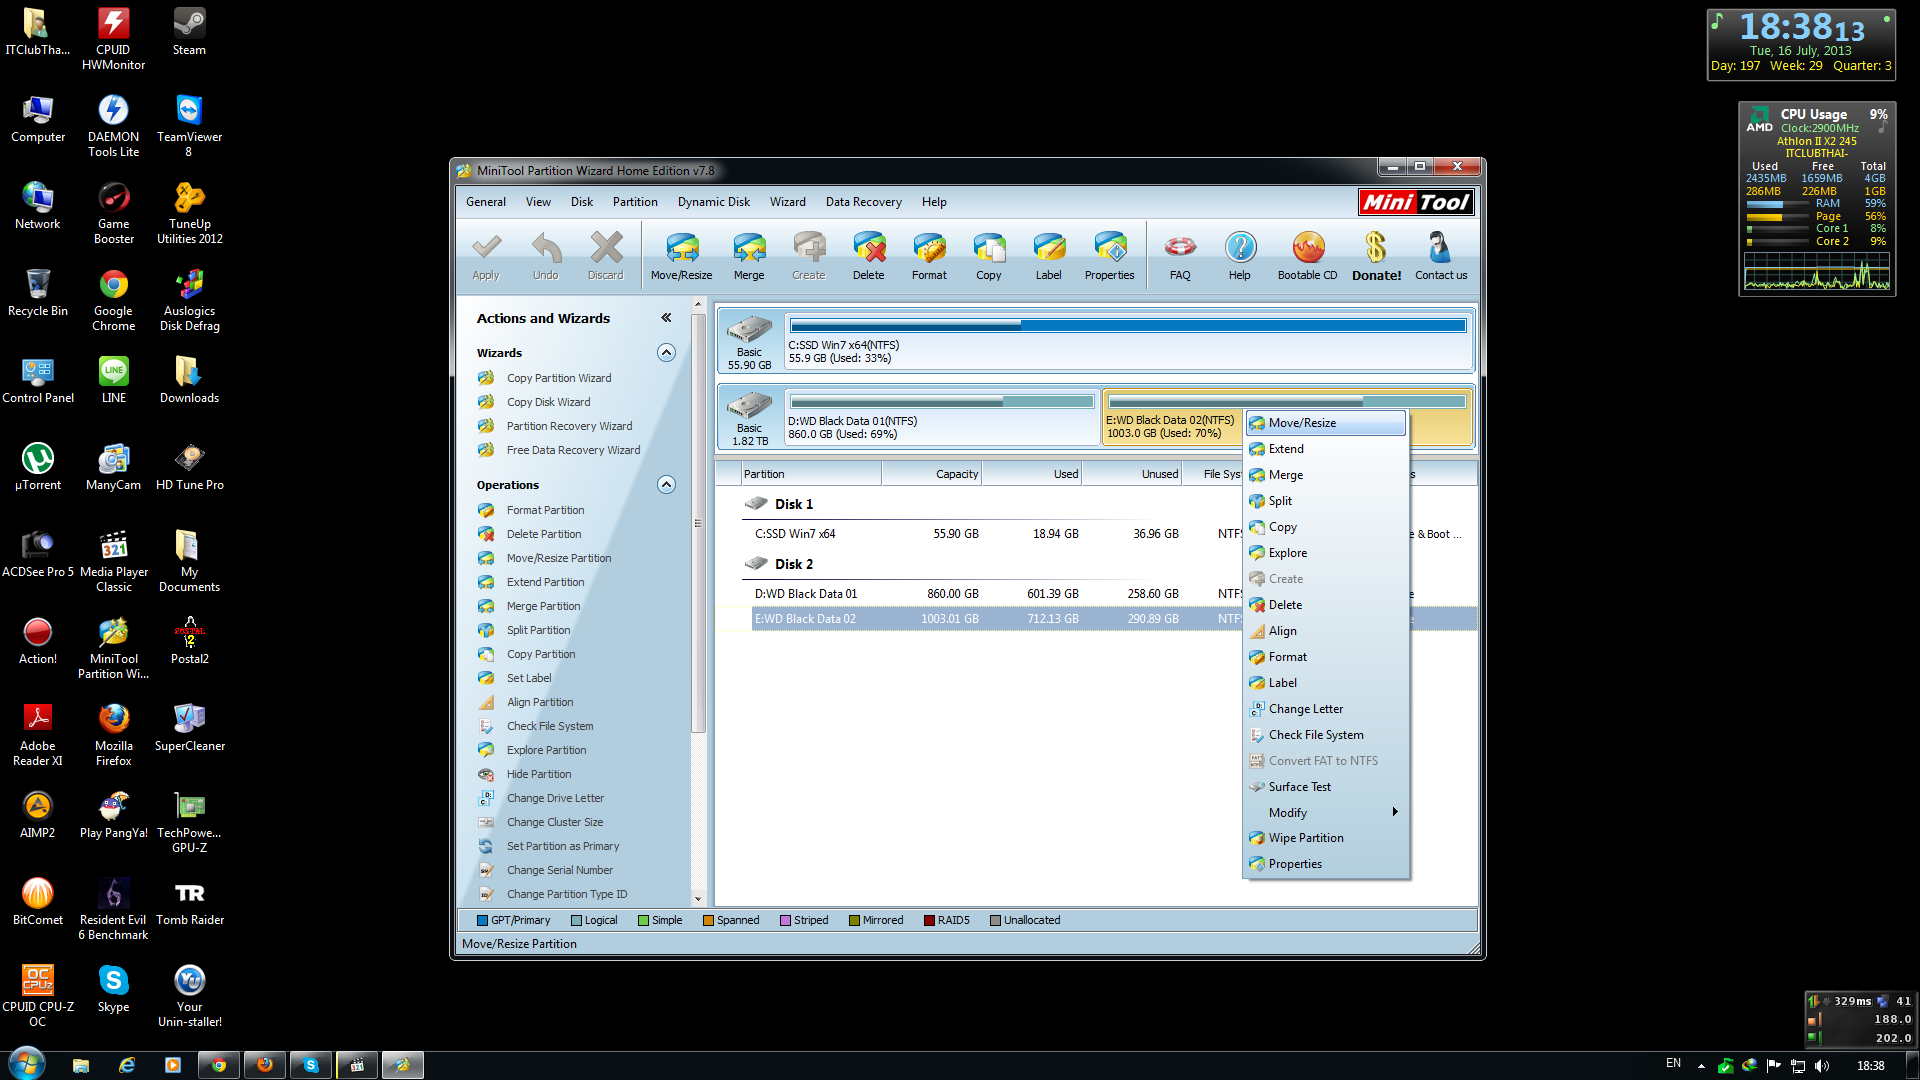Collapse the Wizards section
The width and height of the screenshot is (1920, 1080).
pos(666,352)
